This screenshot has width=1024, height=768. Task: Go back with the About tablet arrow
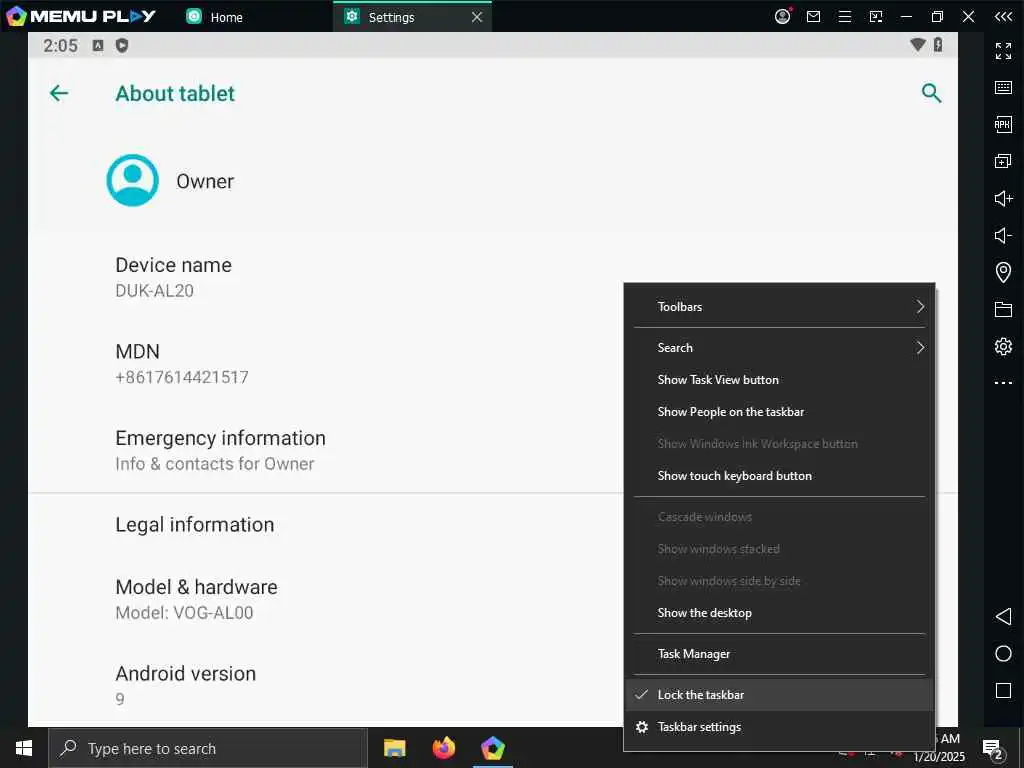pyautogui.click(x=59, y=93)
